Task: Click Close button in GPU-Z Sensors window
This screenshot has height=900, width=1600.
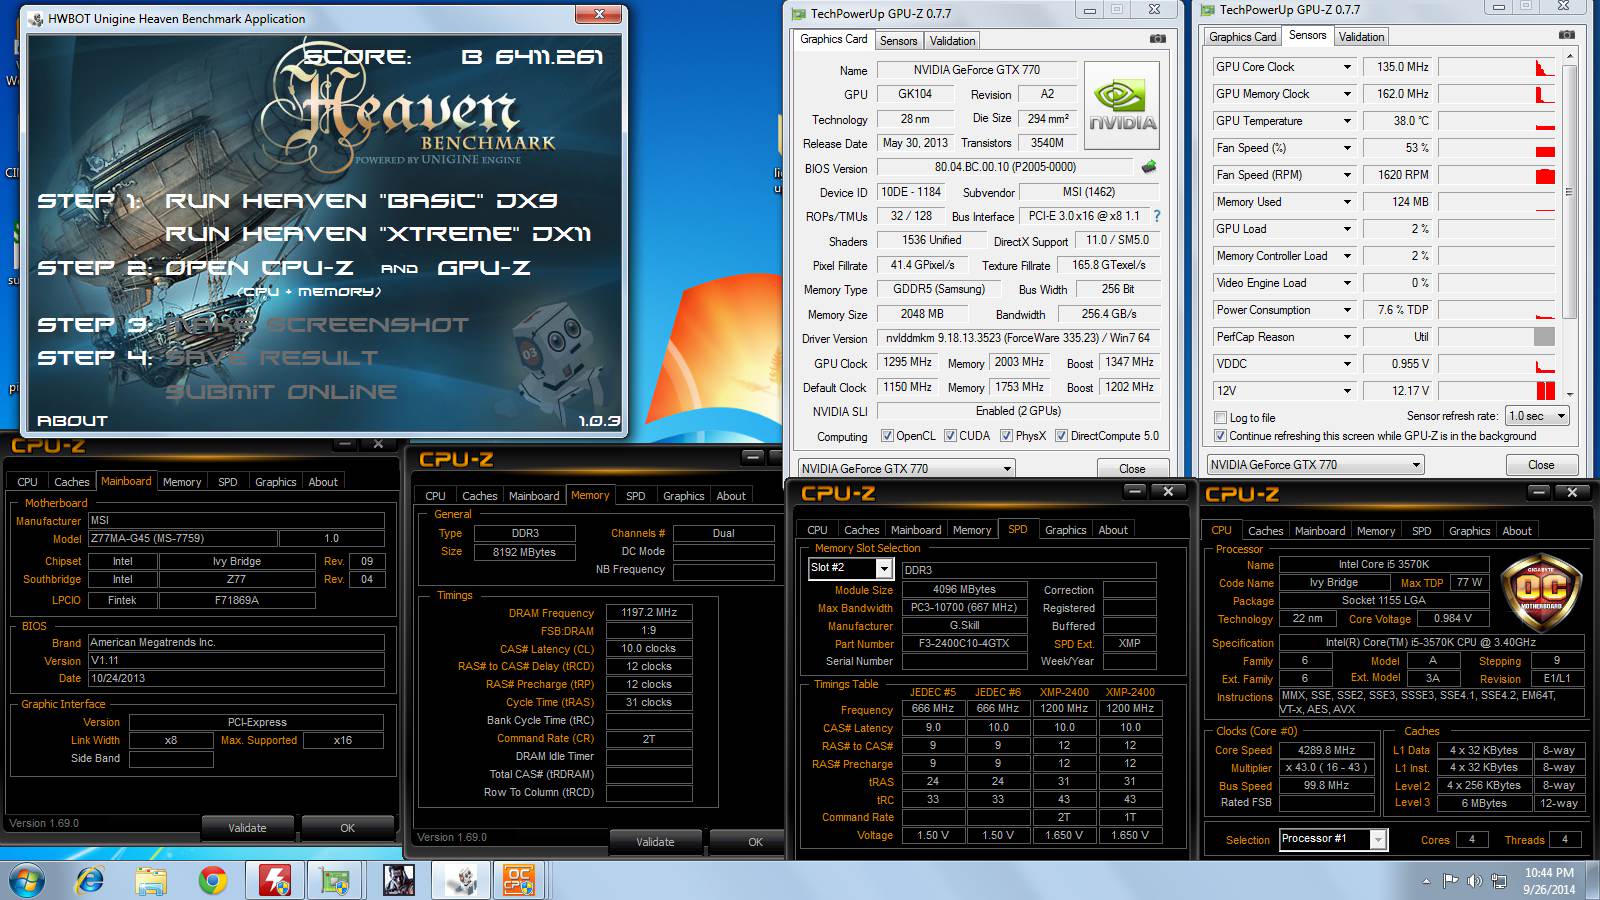Action: pos(1541,465)
